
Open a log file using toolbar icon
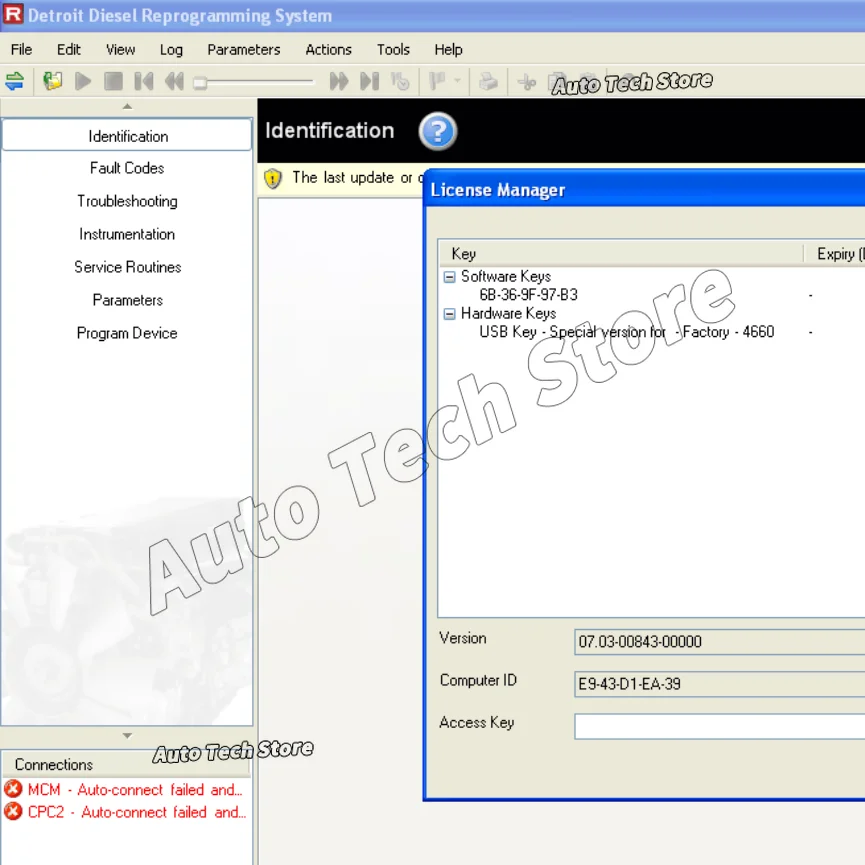coord(53,82)
